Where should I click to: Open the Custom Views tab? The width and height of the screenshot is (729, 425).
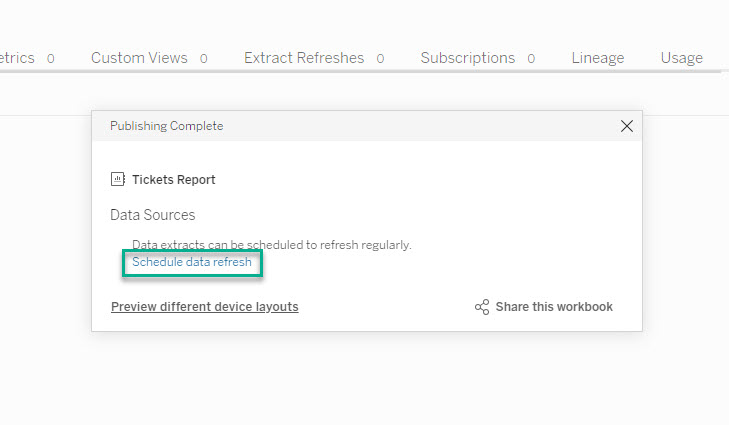139,58
